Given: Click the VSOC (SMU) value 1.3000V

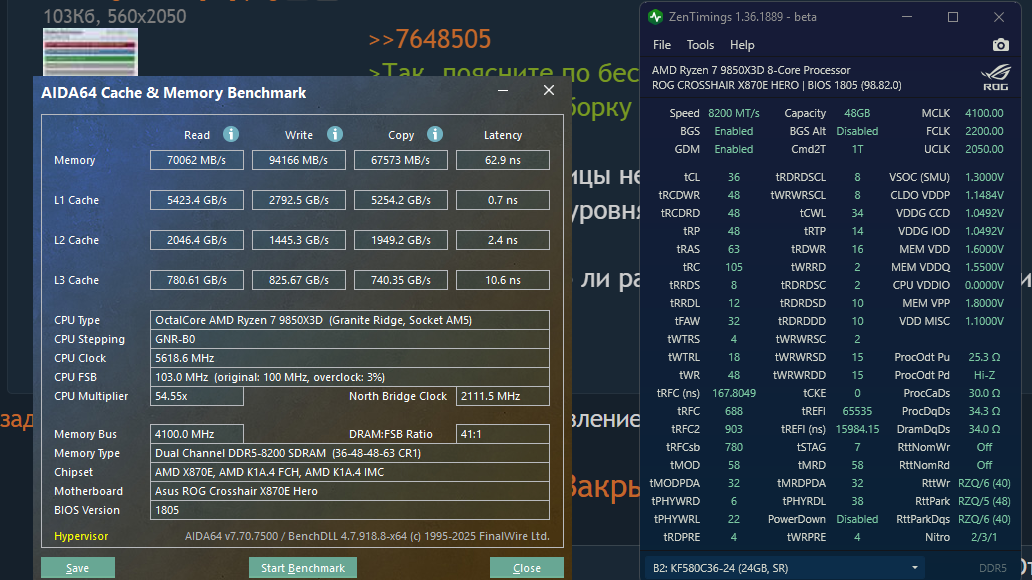Looking at the screenshot, I should pyautogui.click(x=984, y=177).
